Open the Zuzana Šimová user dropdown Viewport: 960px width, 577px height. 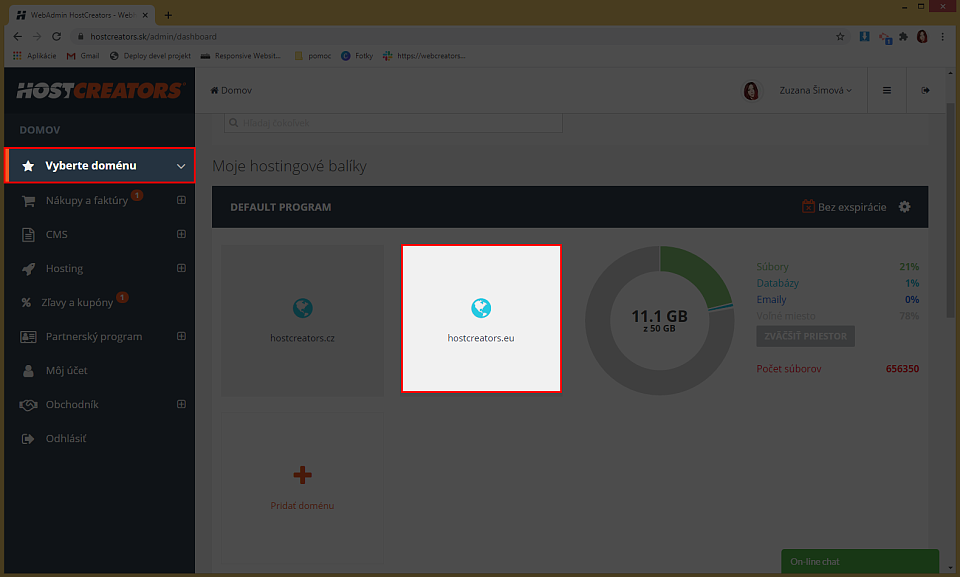click(815, 91)
